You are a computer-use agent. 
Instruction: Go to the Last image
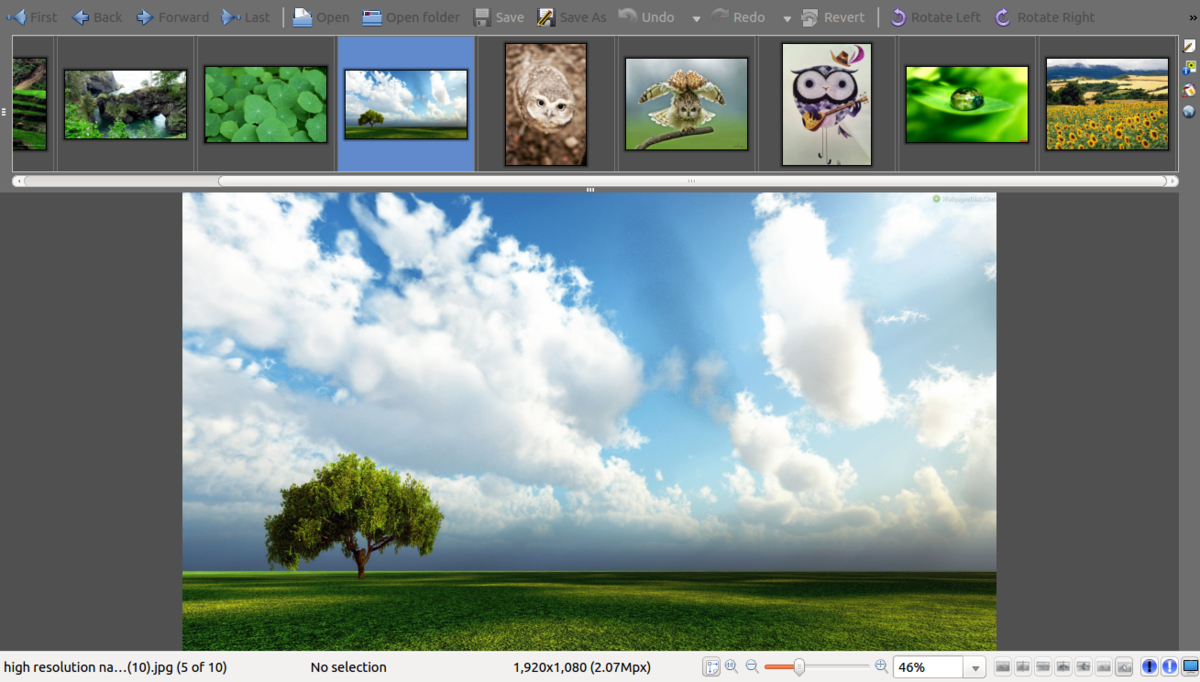(246, 17)
